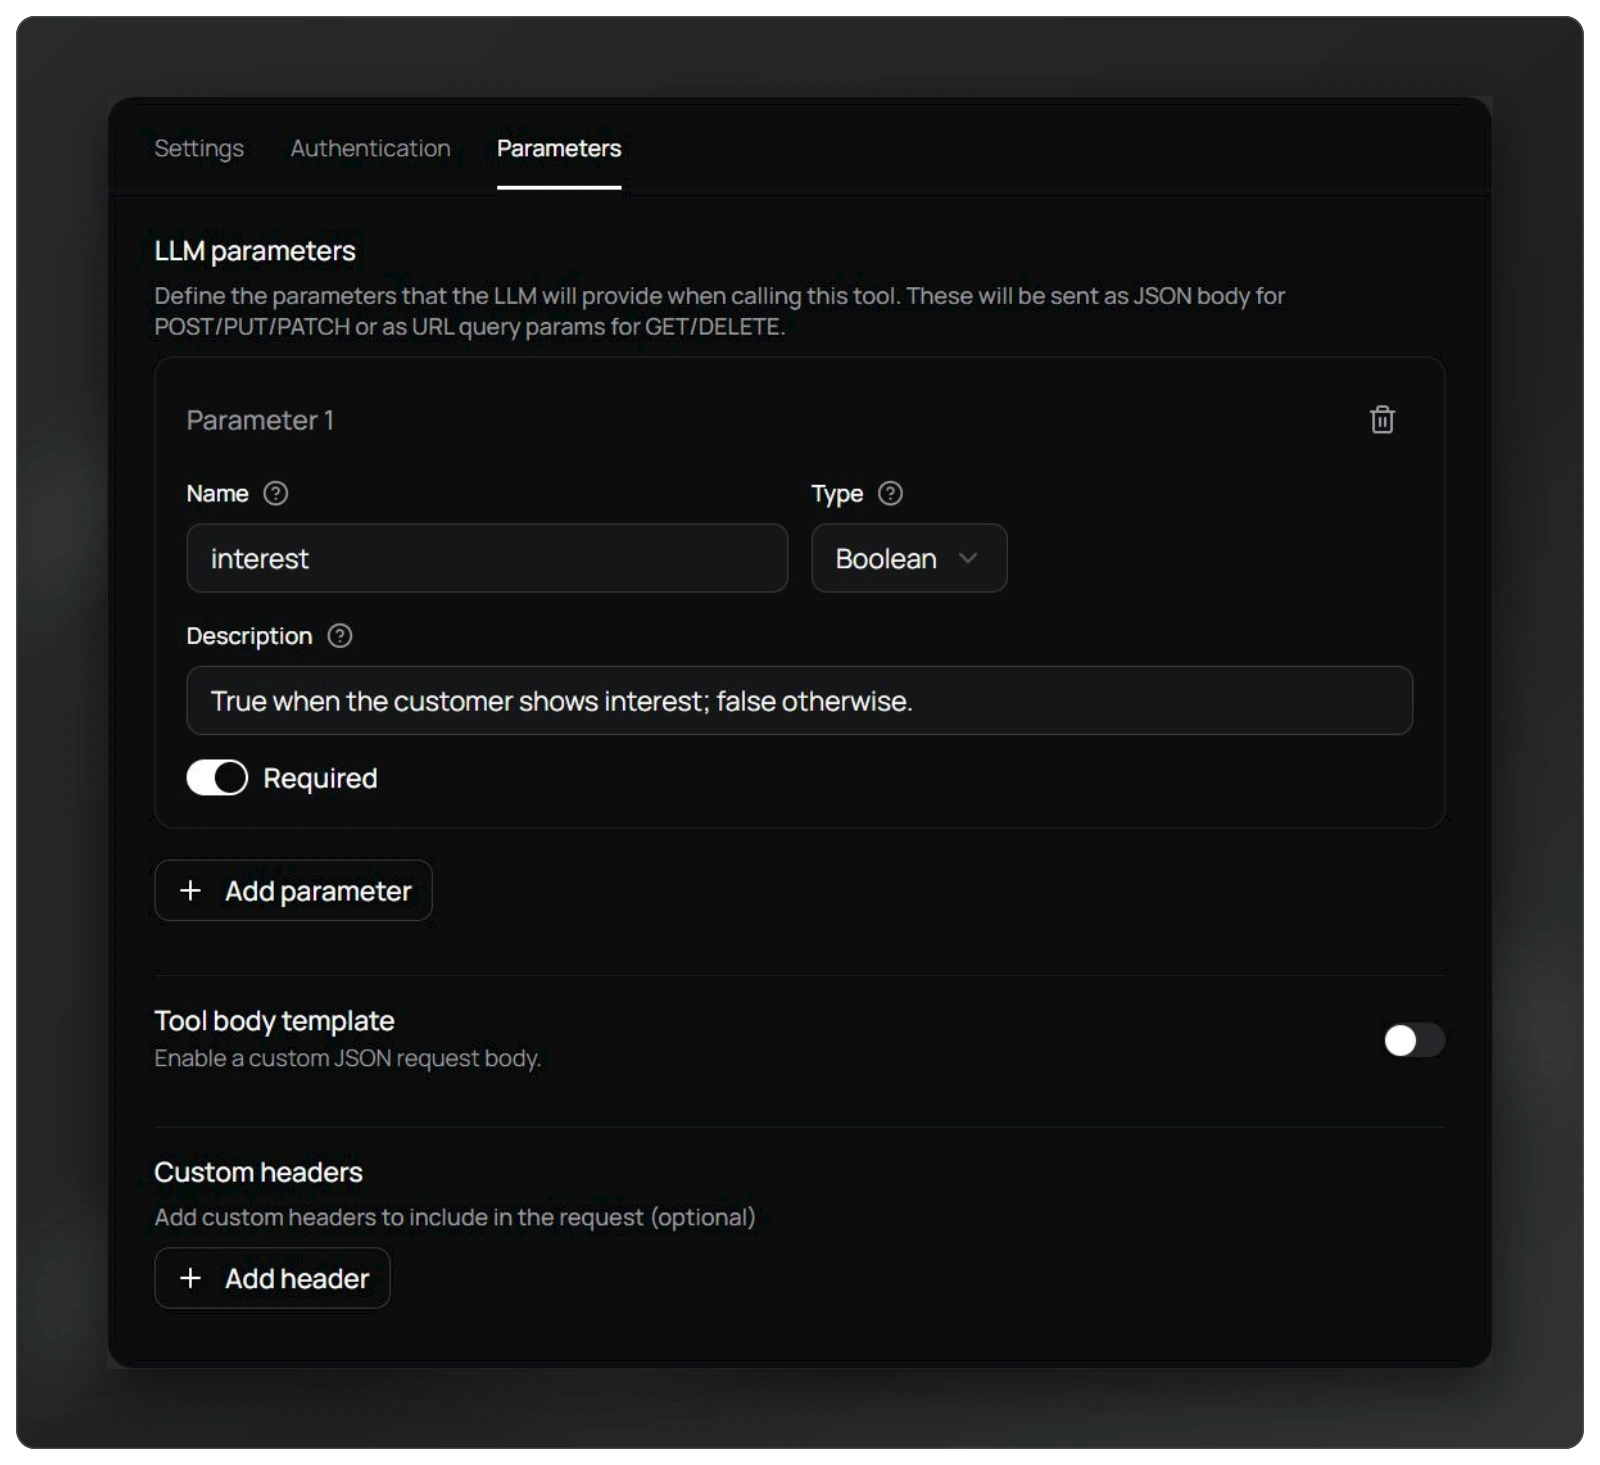This screenshot has height=1465, width=1600.
Task: Focus the Name input containing interest
Action: (x=487, y=558)
